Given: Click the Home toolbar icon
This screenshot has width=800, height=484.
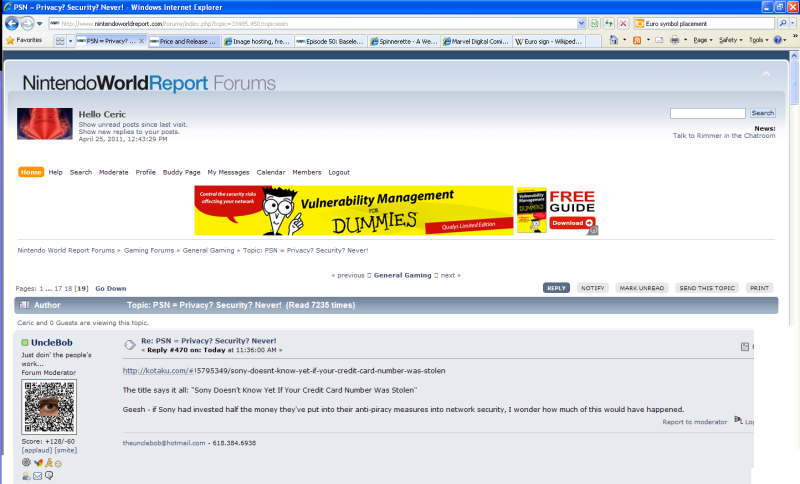Looking at the screenshot, I should 614,40.
